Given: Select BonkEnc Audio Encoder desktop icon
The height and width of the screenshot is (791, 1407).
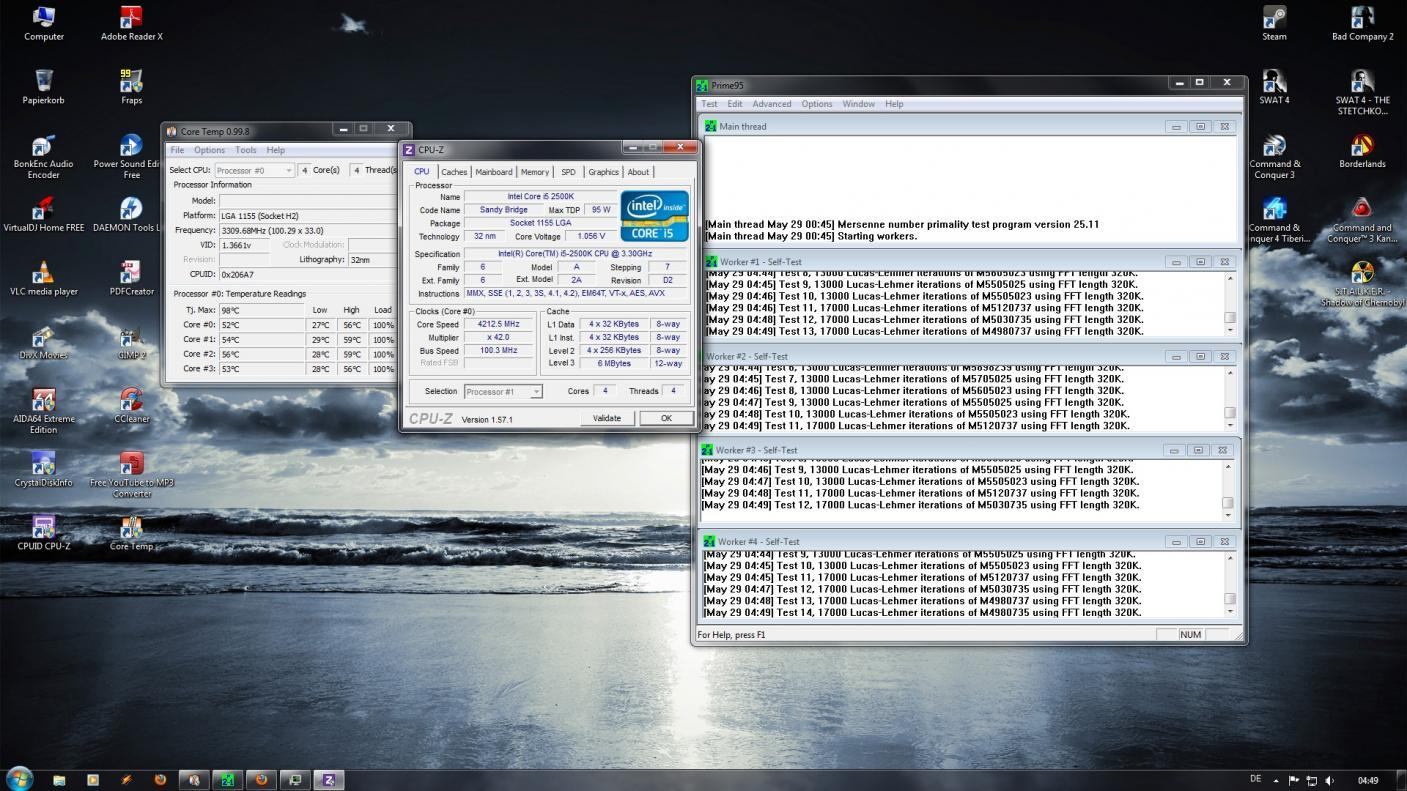Looking at the screenshot, I should tap(43, 156).
